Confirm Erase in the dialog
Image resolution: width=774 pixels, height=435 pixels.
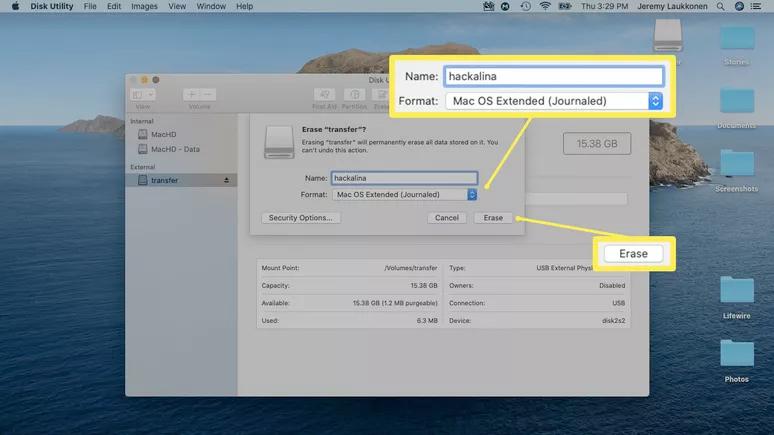(x=493, y=218)
